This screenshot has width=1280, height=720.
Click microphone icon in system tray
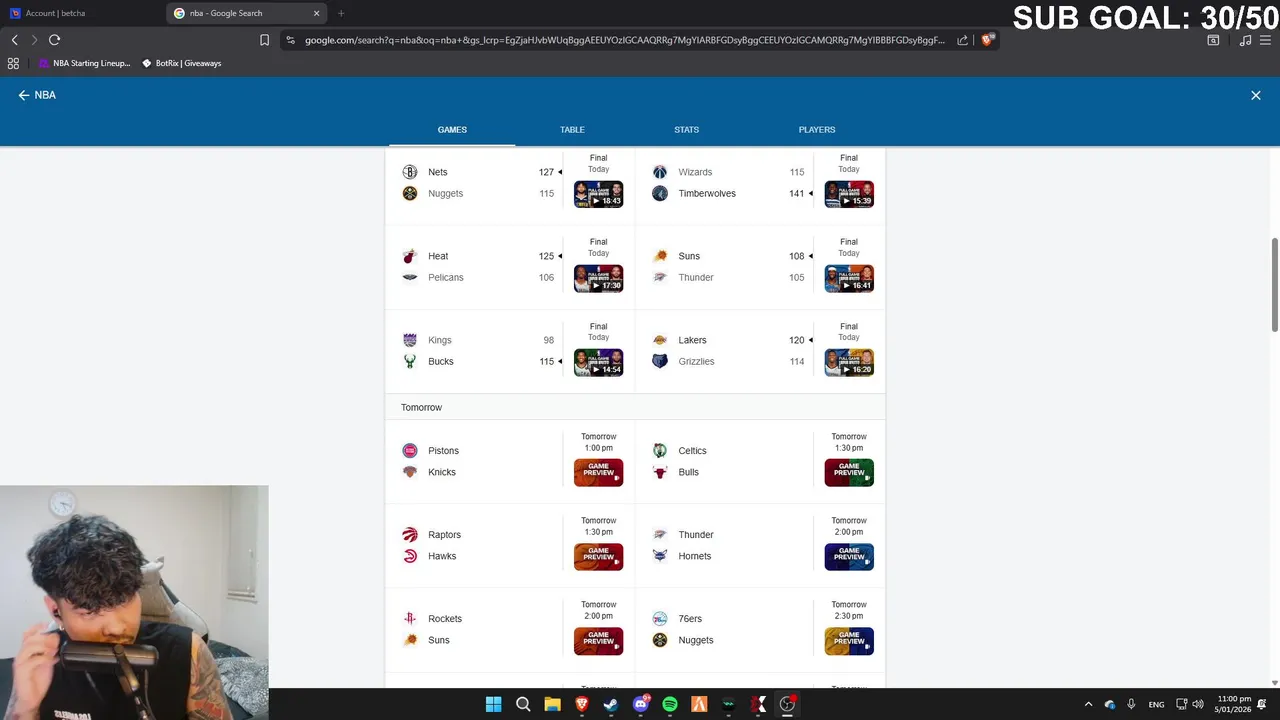[x=1131, y=704]
